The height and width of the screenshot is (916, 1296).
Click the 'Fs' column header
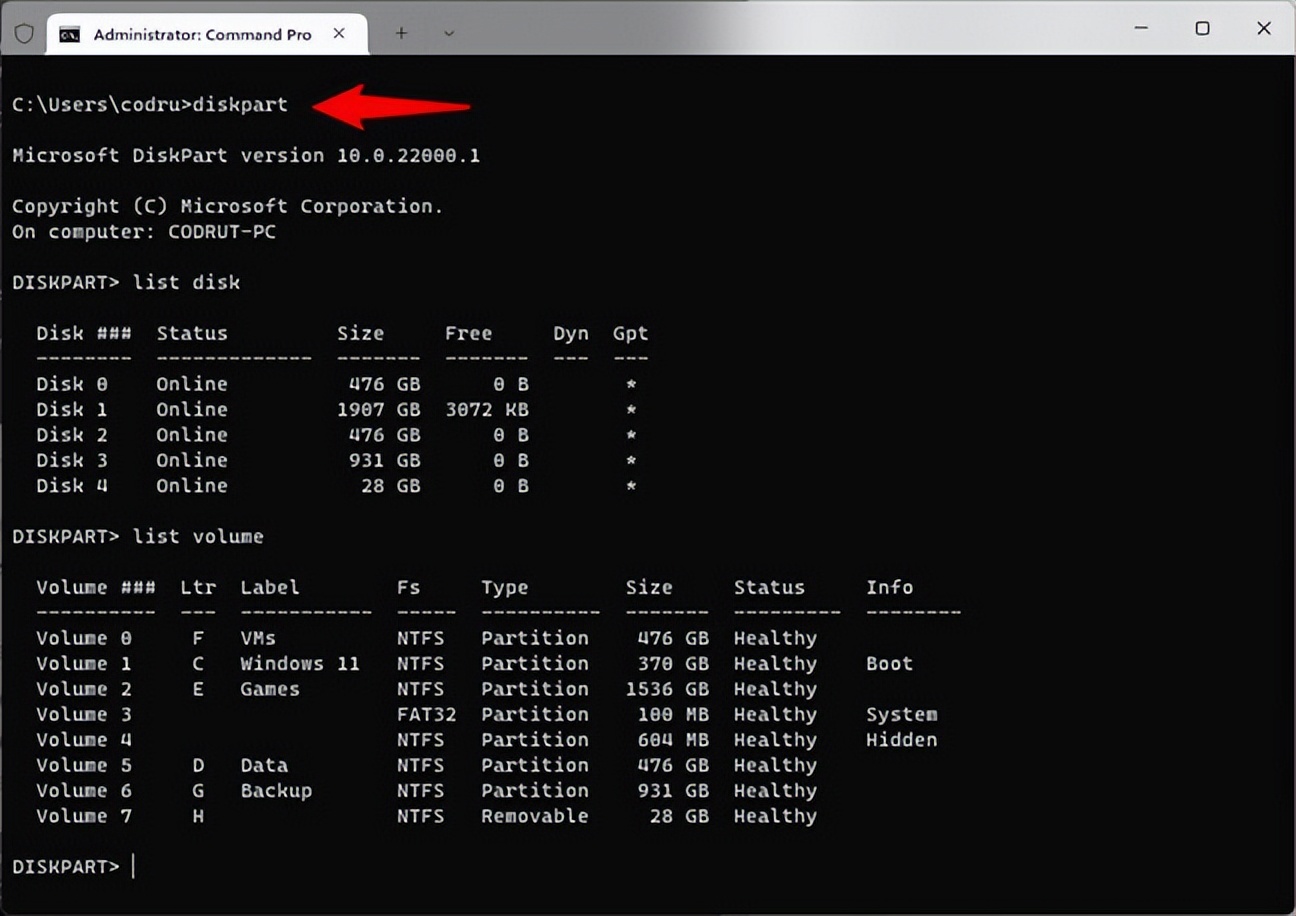[x=408, y=588]
